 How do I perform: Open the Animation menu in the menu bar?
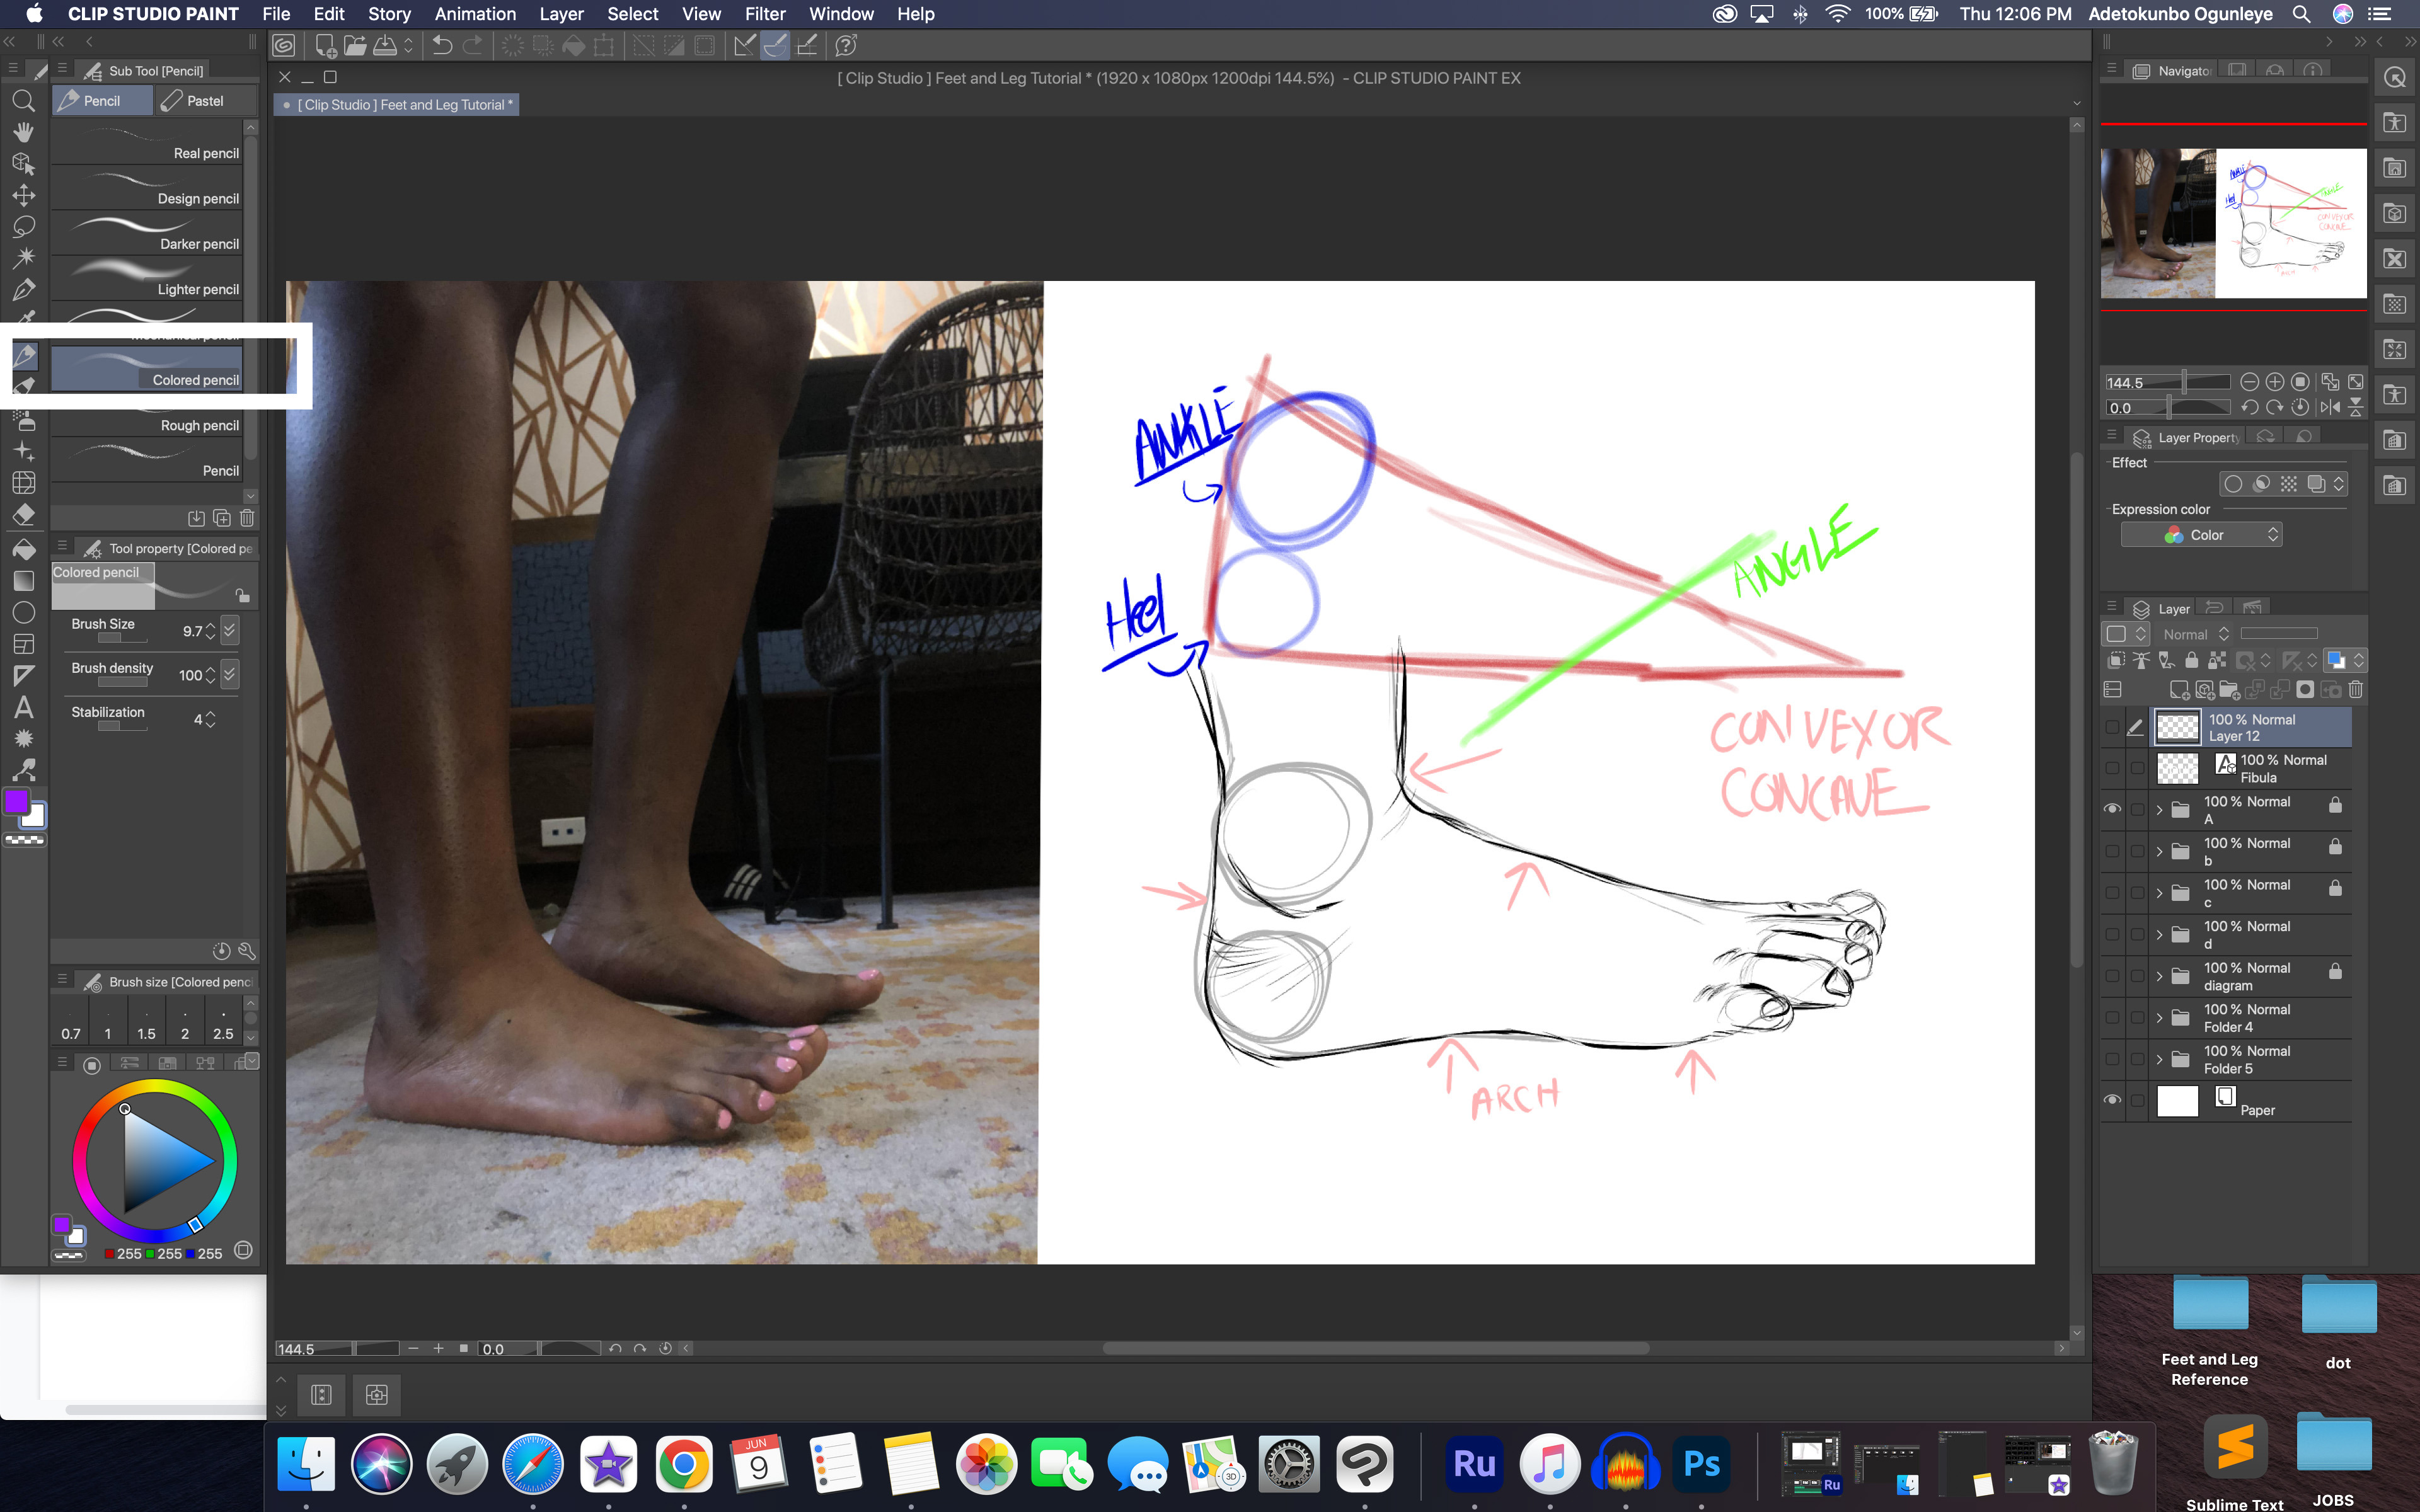(475, 14)
